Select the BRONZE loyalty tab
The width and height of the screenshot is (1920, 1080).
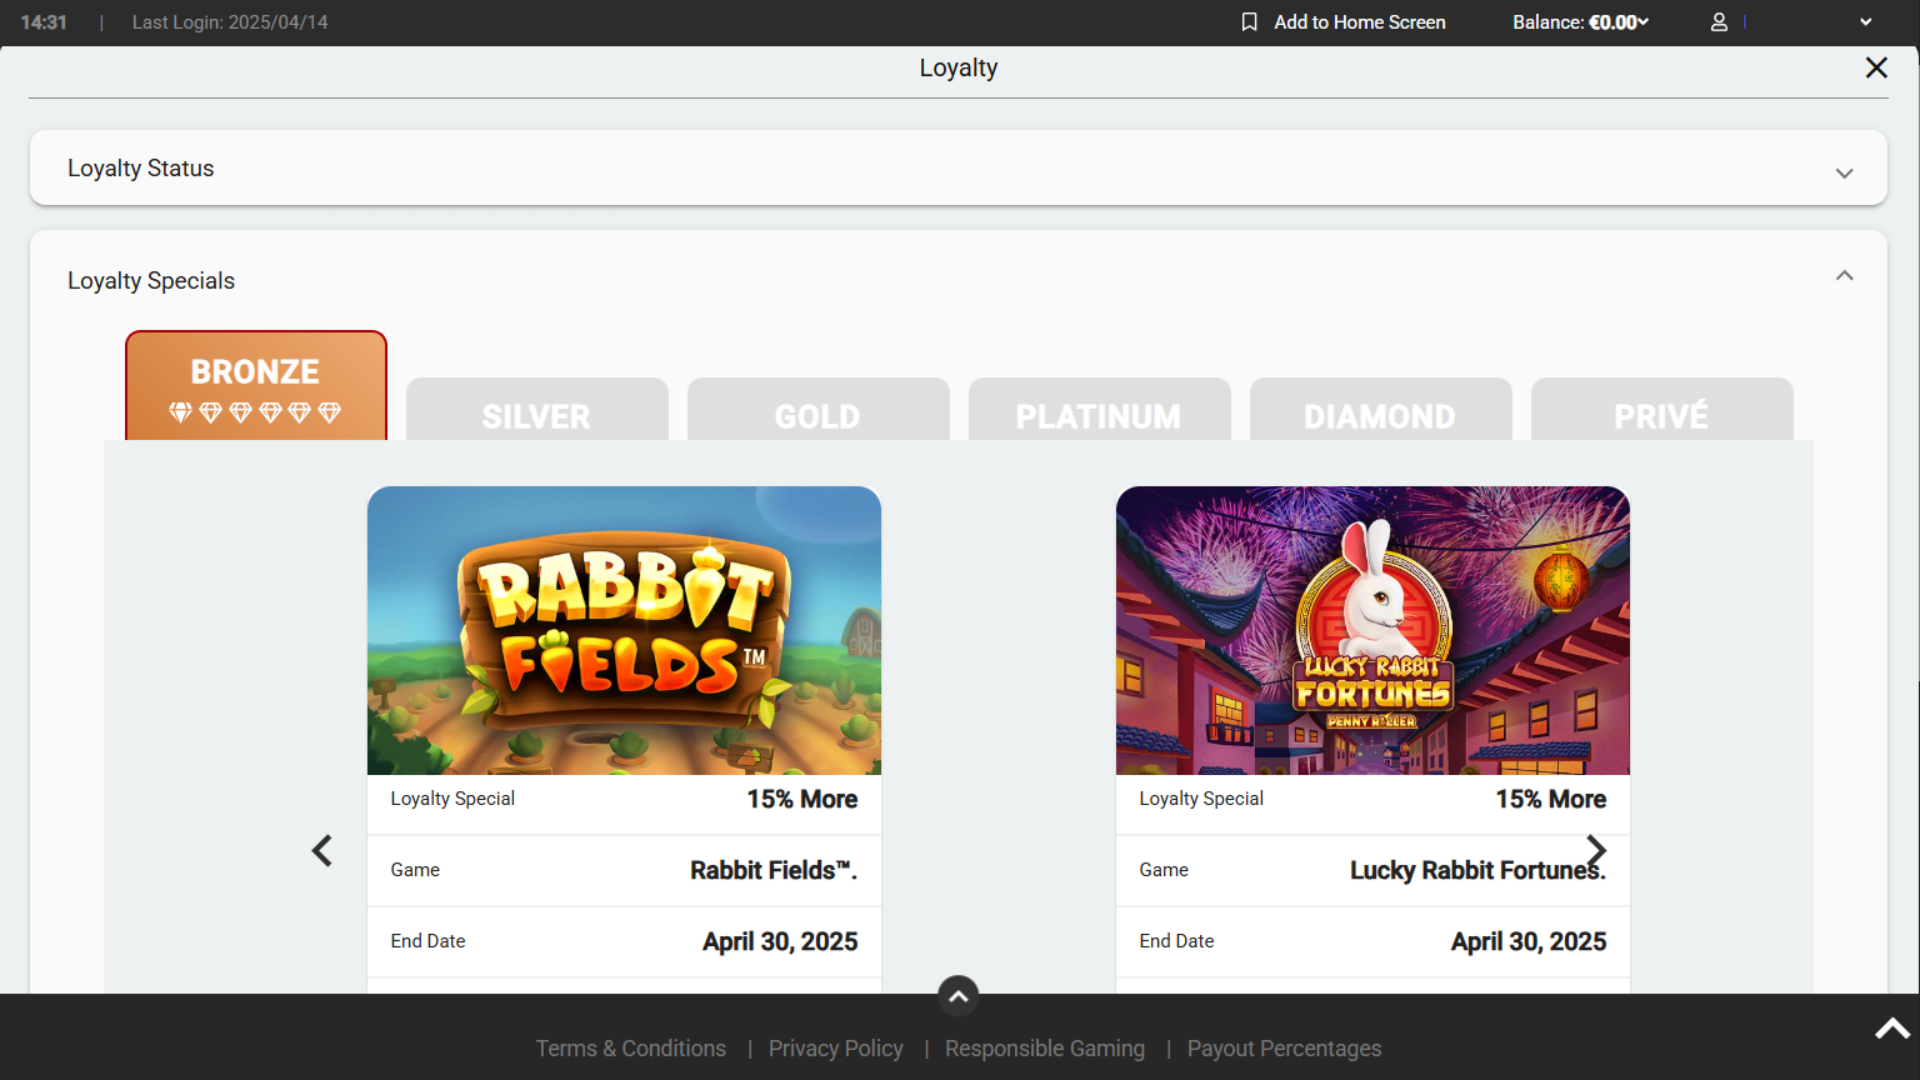256,385
